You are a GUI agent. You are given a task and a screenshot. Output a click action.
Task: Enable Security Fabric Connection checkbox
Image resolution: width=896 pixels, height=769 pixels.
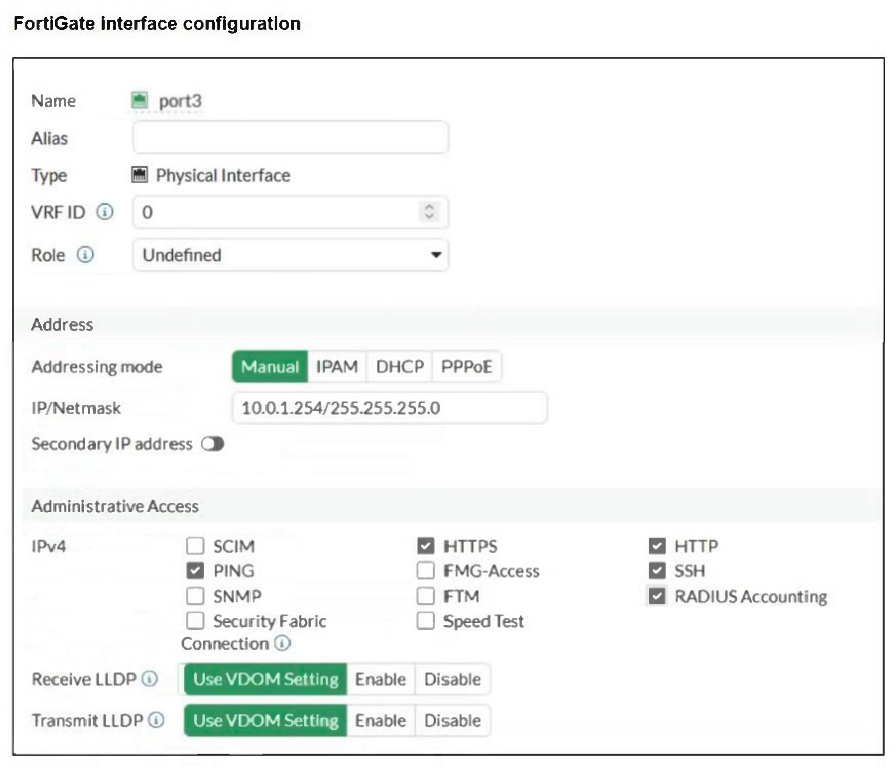pos(195,620)
